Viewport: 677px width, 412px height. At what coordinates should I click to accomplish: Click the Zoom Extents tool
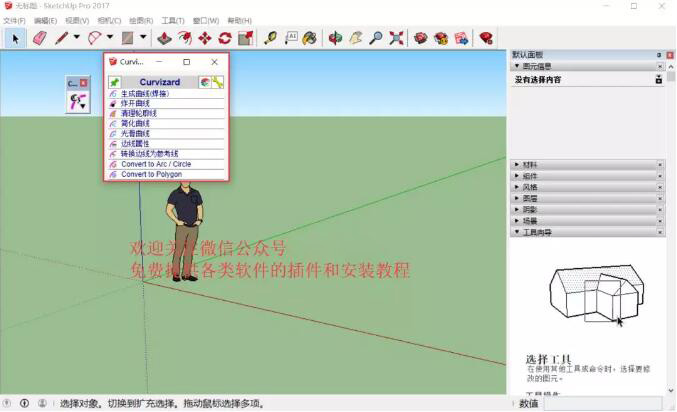pyautogui.click(x=396, y=38)
